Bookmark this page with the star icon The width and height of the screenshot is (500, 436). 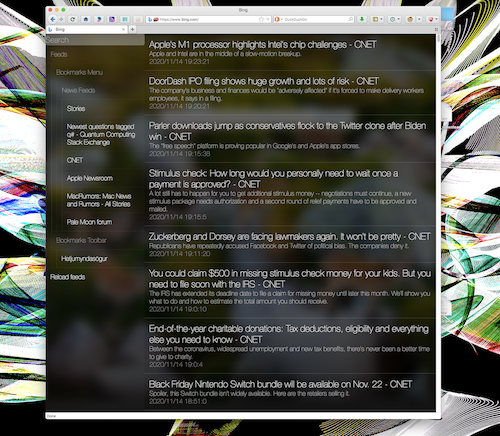click(261, 19)
